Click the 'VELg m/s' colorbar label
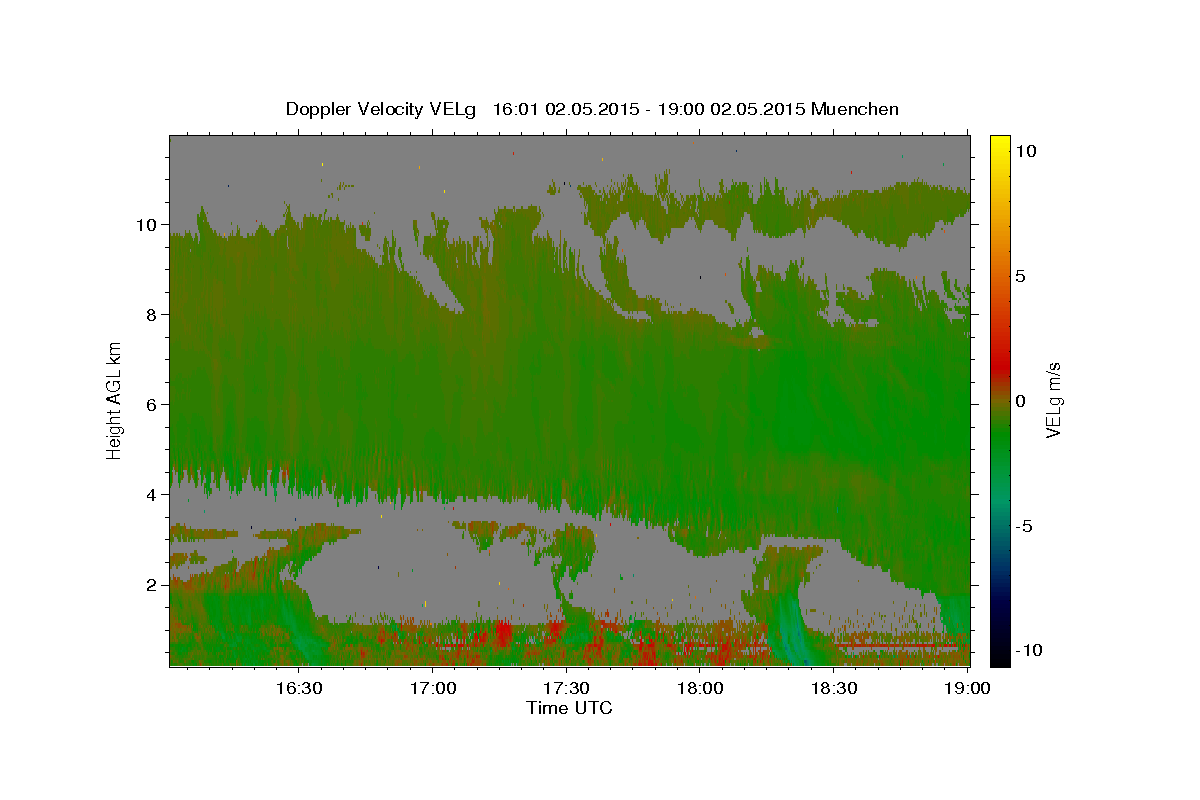Viewport: 1200px width, 800px height. click(1054, 400)
